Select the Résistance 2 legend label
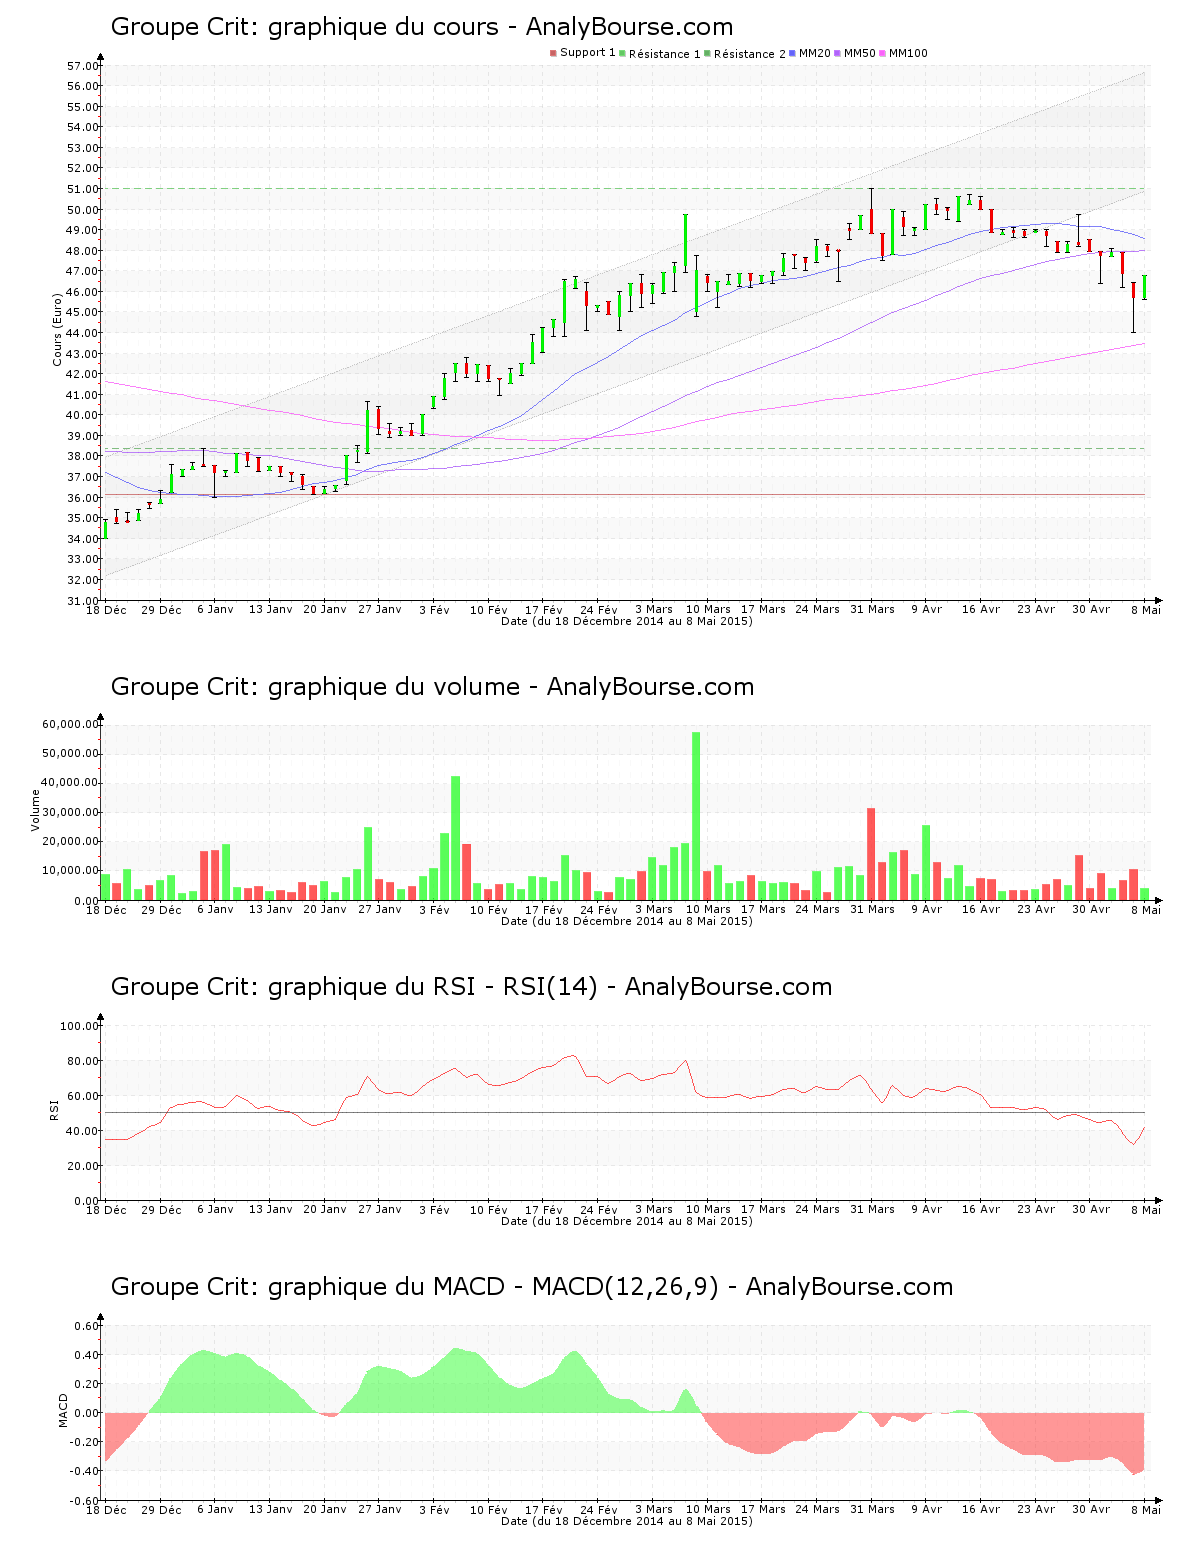Image resolution: width=1200 pixels, height=1550 pixels. click(x=750, y=53)
